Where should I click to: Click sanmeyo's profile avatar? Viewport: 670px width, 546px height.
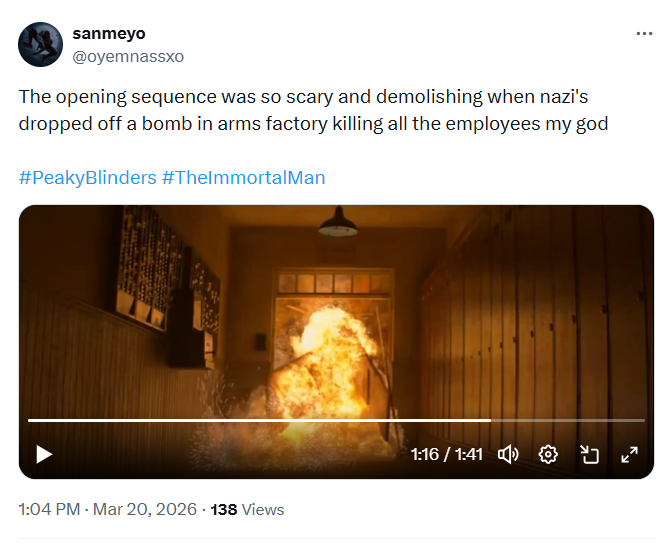coord(41,45)
